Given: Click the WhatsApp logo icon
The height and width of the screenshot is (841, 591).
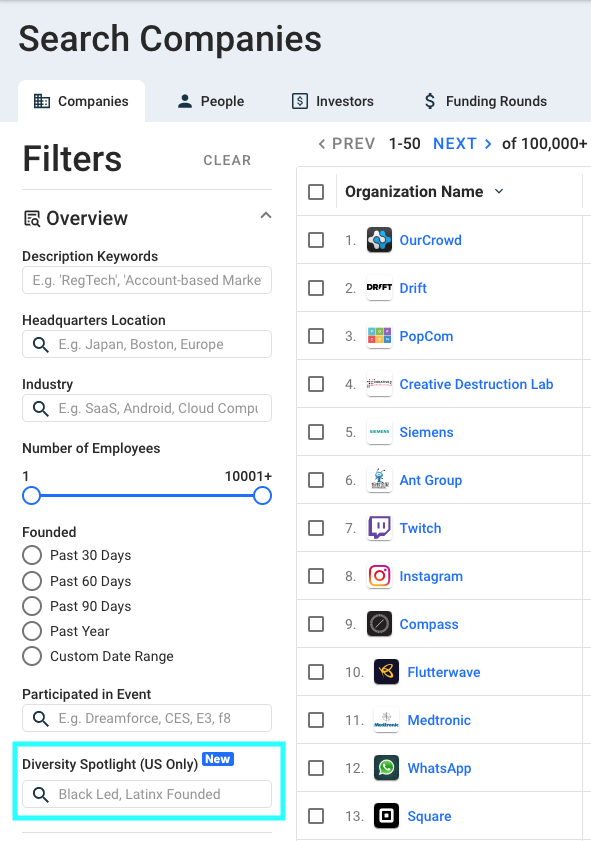Looking at the screenshot, I should click(386, 768).
